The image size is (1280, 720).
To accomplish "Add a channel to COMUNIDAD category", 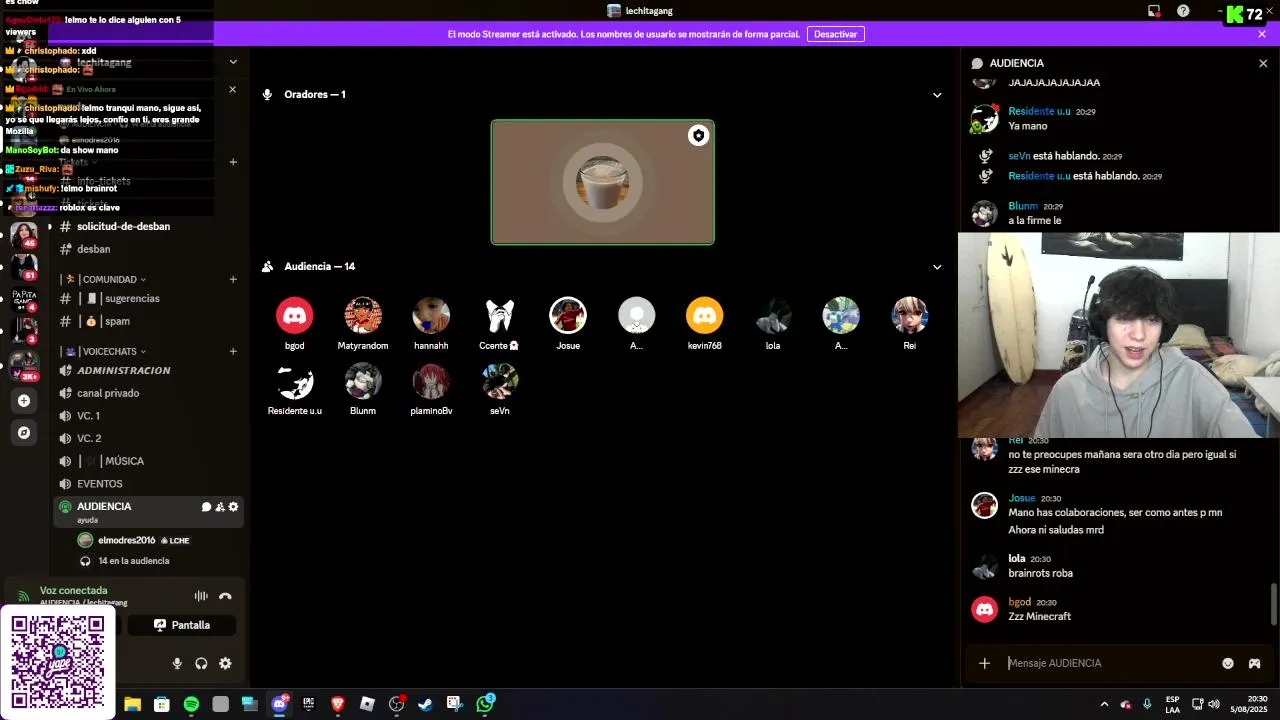I will (x=233, y=280).
